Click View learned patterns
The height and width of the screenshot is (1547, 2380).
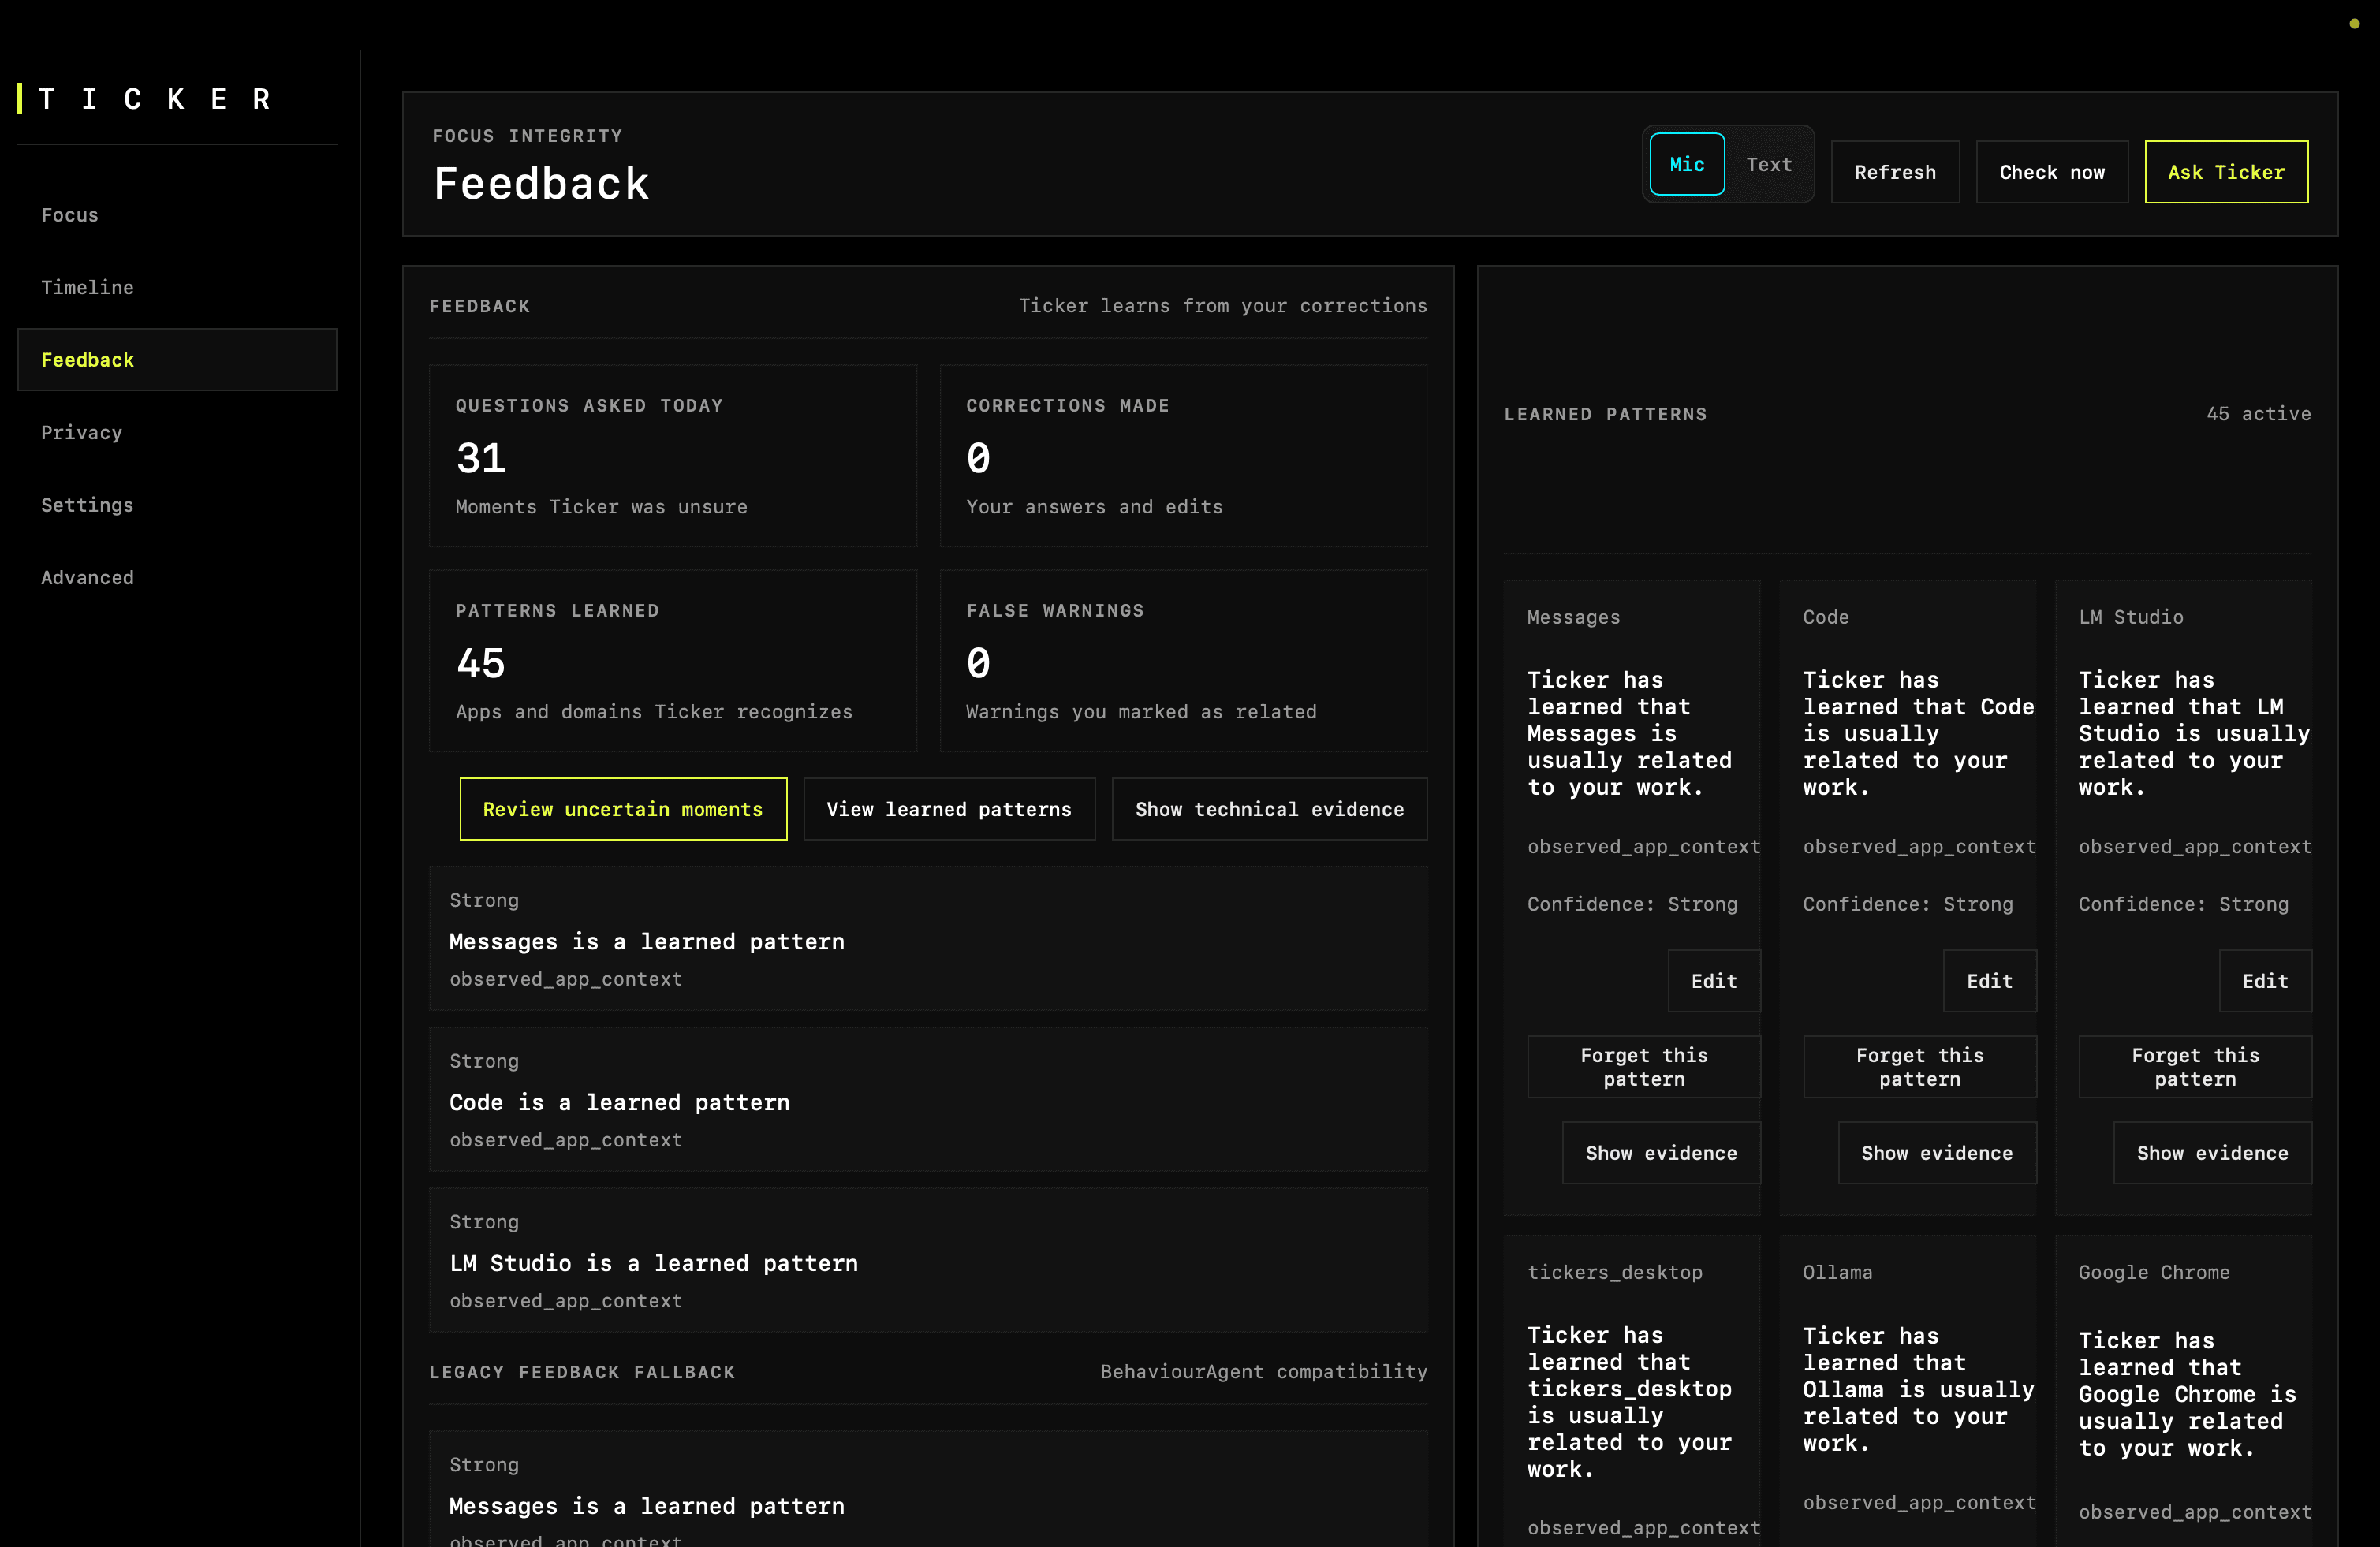(949, 809)
